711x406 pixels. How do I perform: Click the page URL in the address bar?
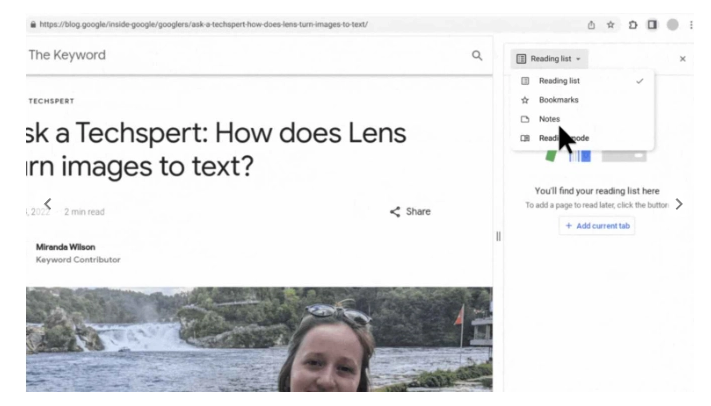point(204,24)
